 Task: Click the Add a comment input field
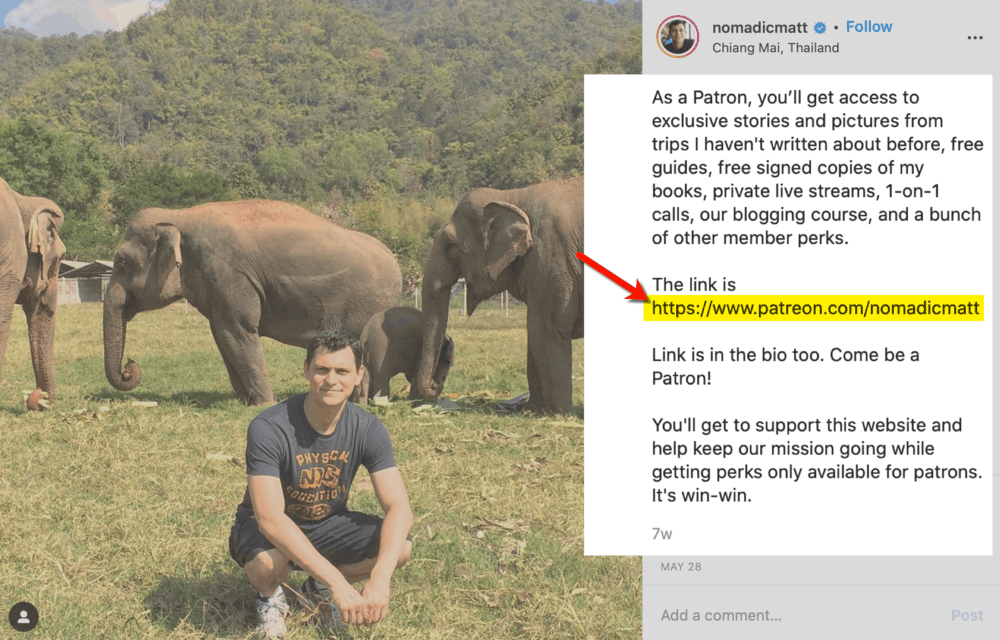721,615
